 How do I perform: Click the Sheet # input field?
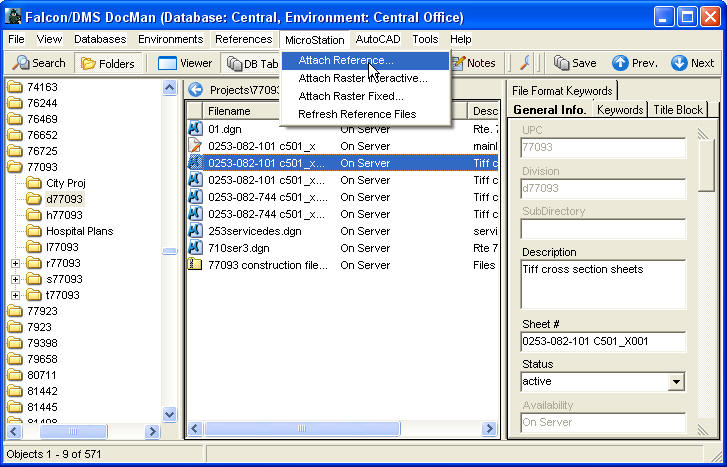(603, 342)
